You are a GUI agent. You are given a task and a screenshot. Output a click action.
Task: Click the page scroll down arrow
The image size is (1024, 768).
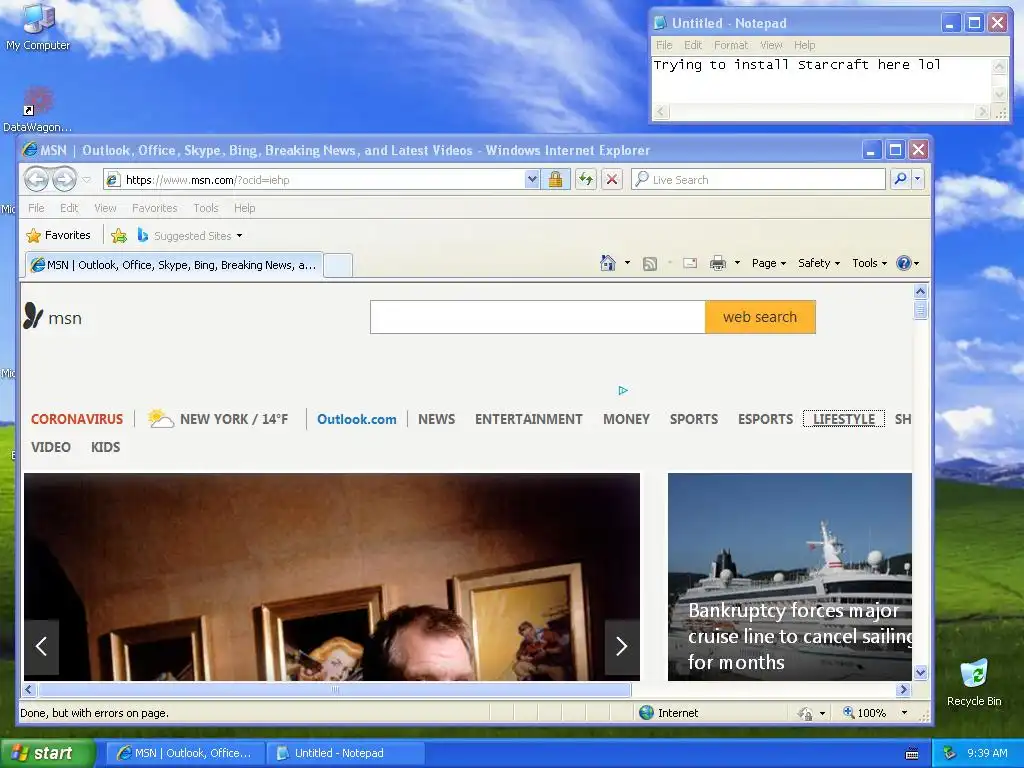click(920, 672)
